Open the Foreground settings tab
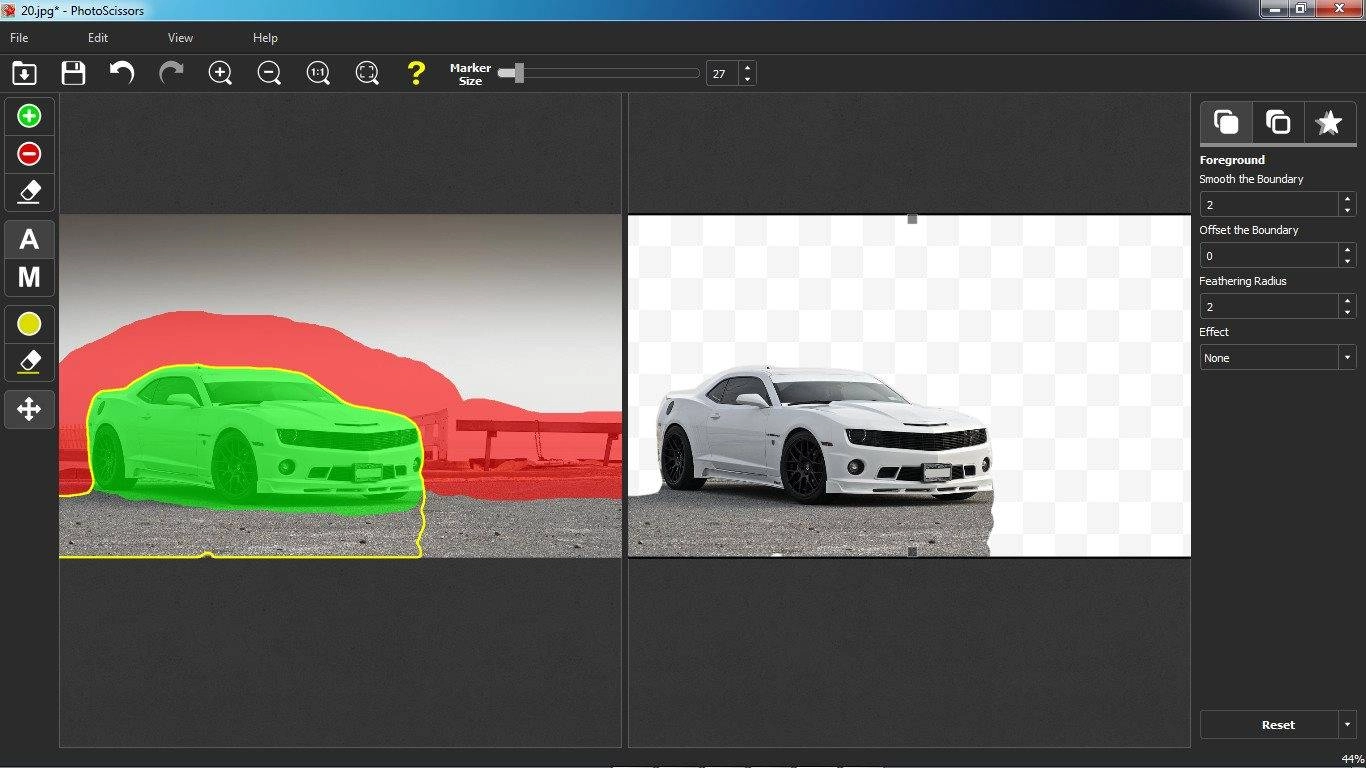Image resolution: width=1366 pixels, height=768 pixels. pos(1226,122)
